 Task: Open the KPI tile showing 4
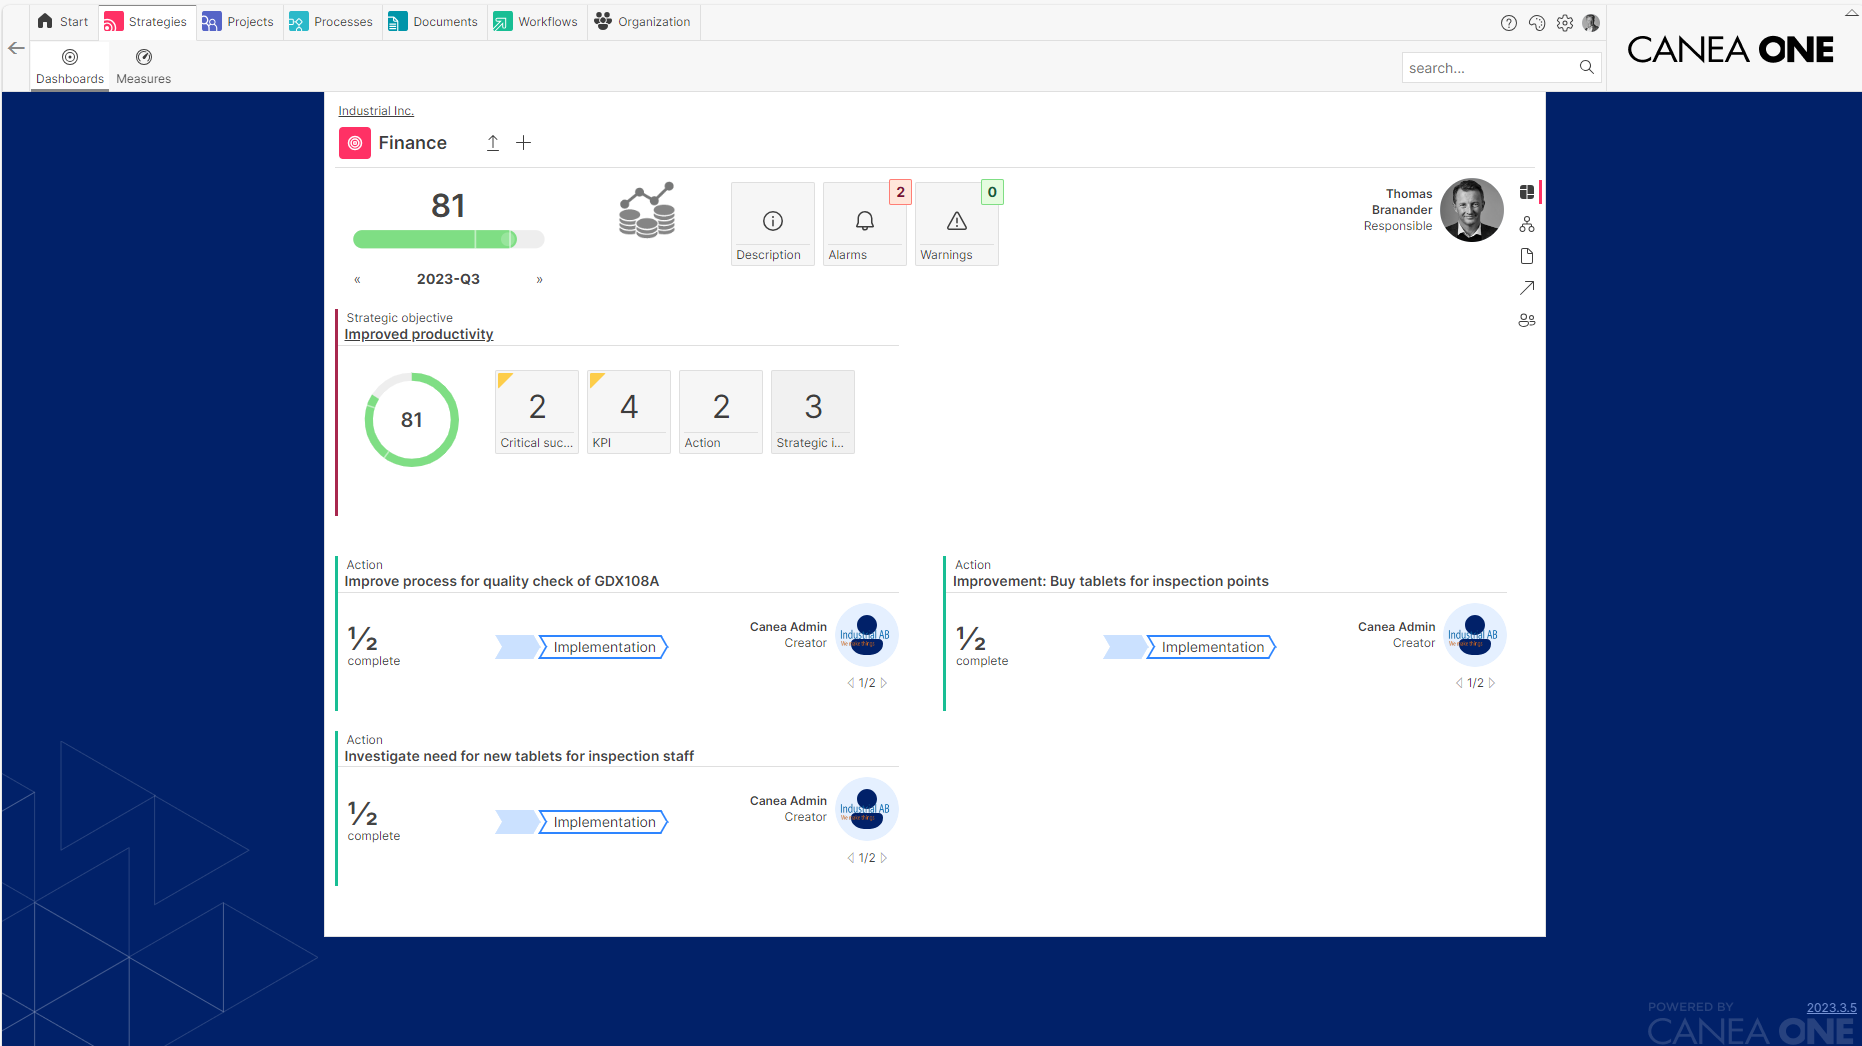click(629, 412)
